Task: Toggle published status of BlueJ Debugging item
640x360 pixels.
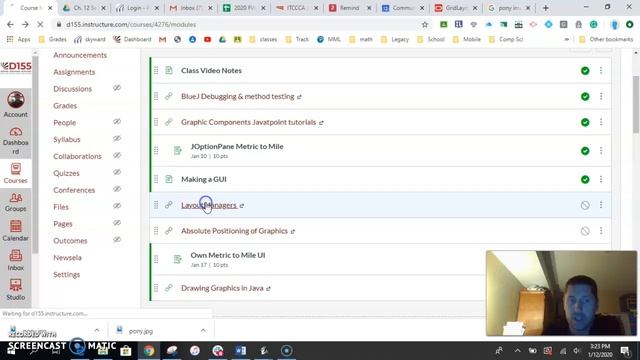Action: pos(585,96)
